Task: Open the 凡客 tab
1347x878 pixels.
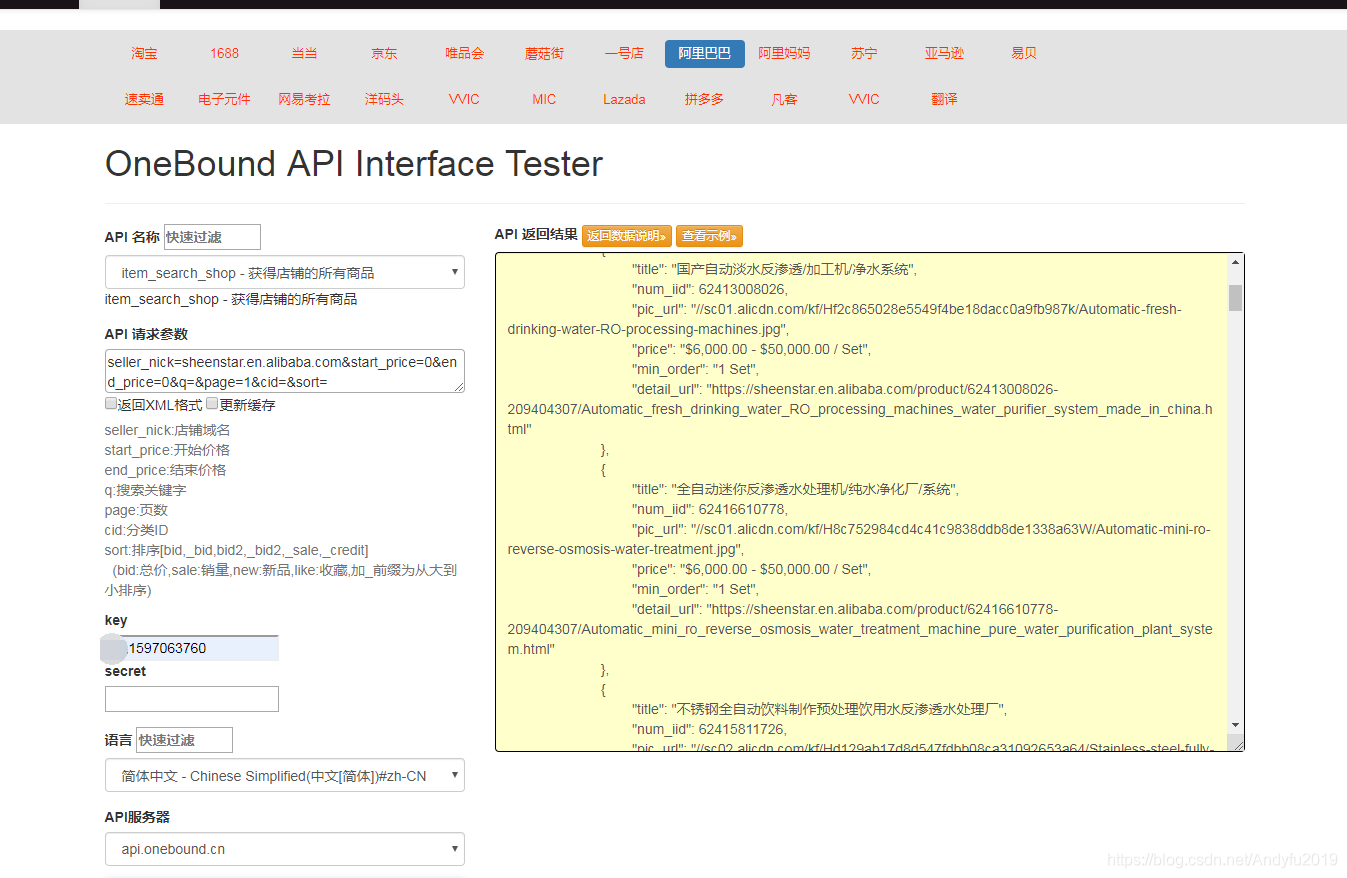Action: [784, 100]
